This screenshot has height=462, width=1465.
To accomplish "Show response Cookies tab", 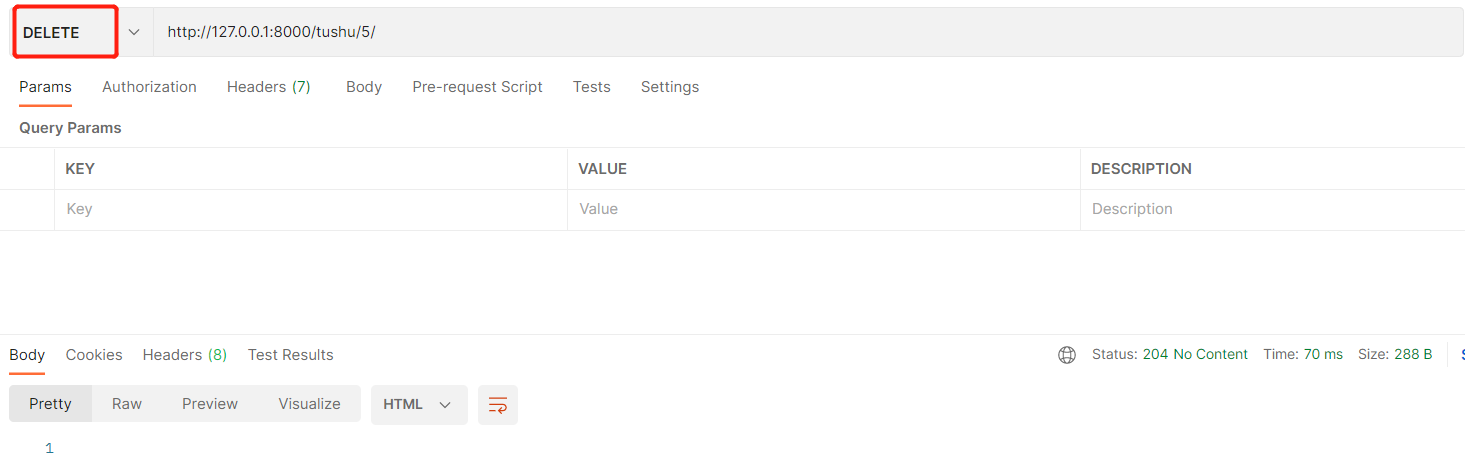I will (x=94, y=355).
